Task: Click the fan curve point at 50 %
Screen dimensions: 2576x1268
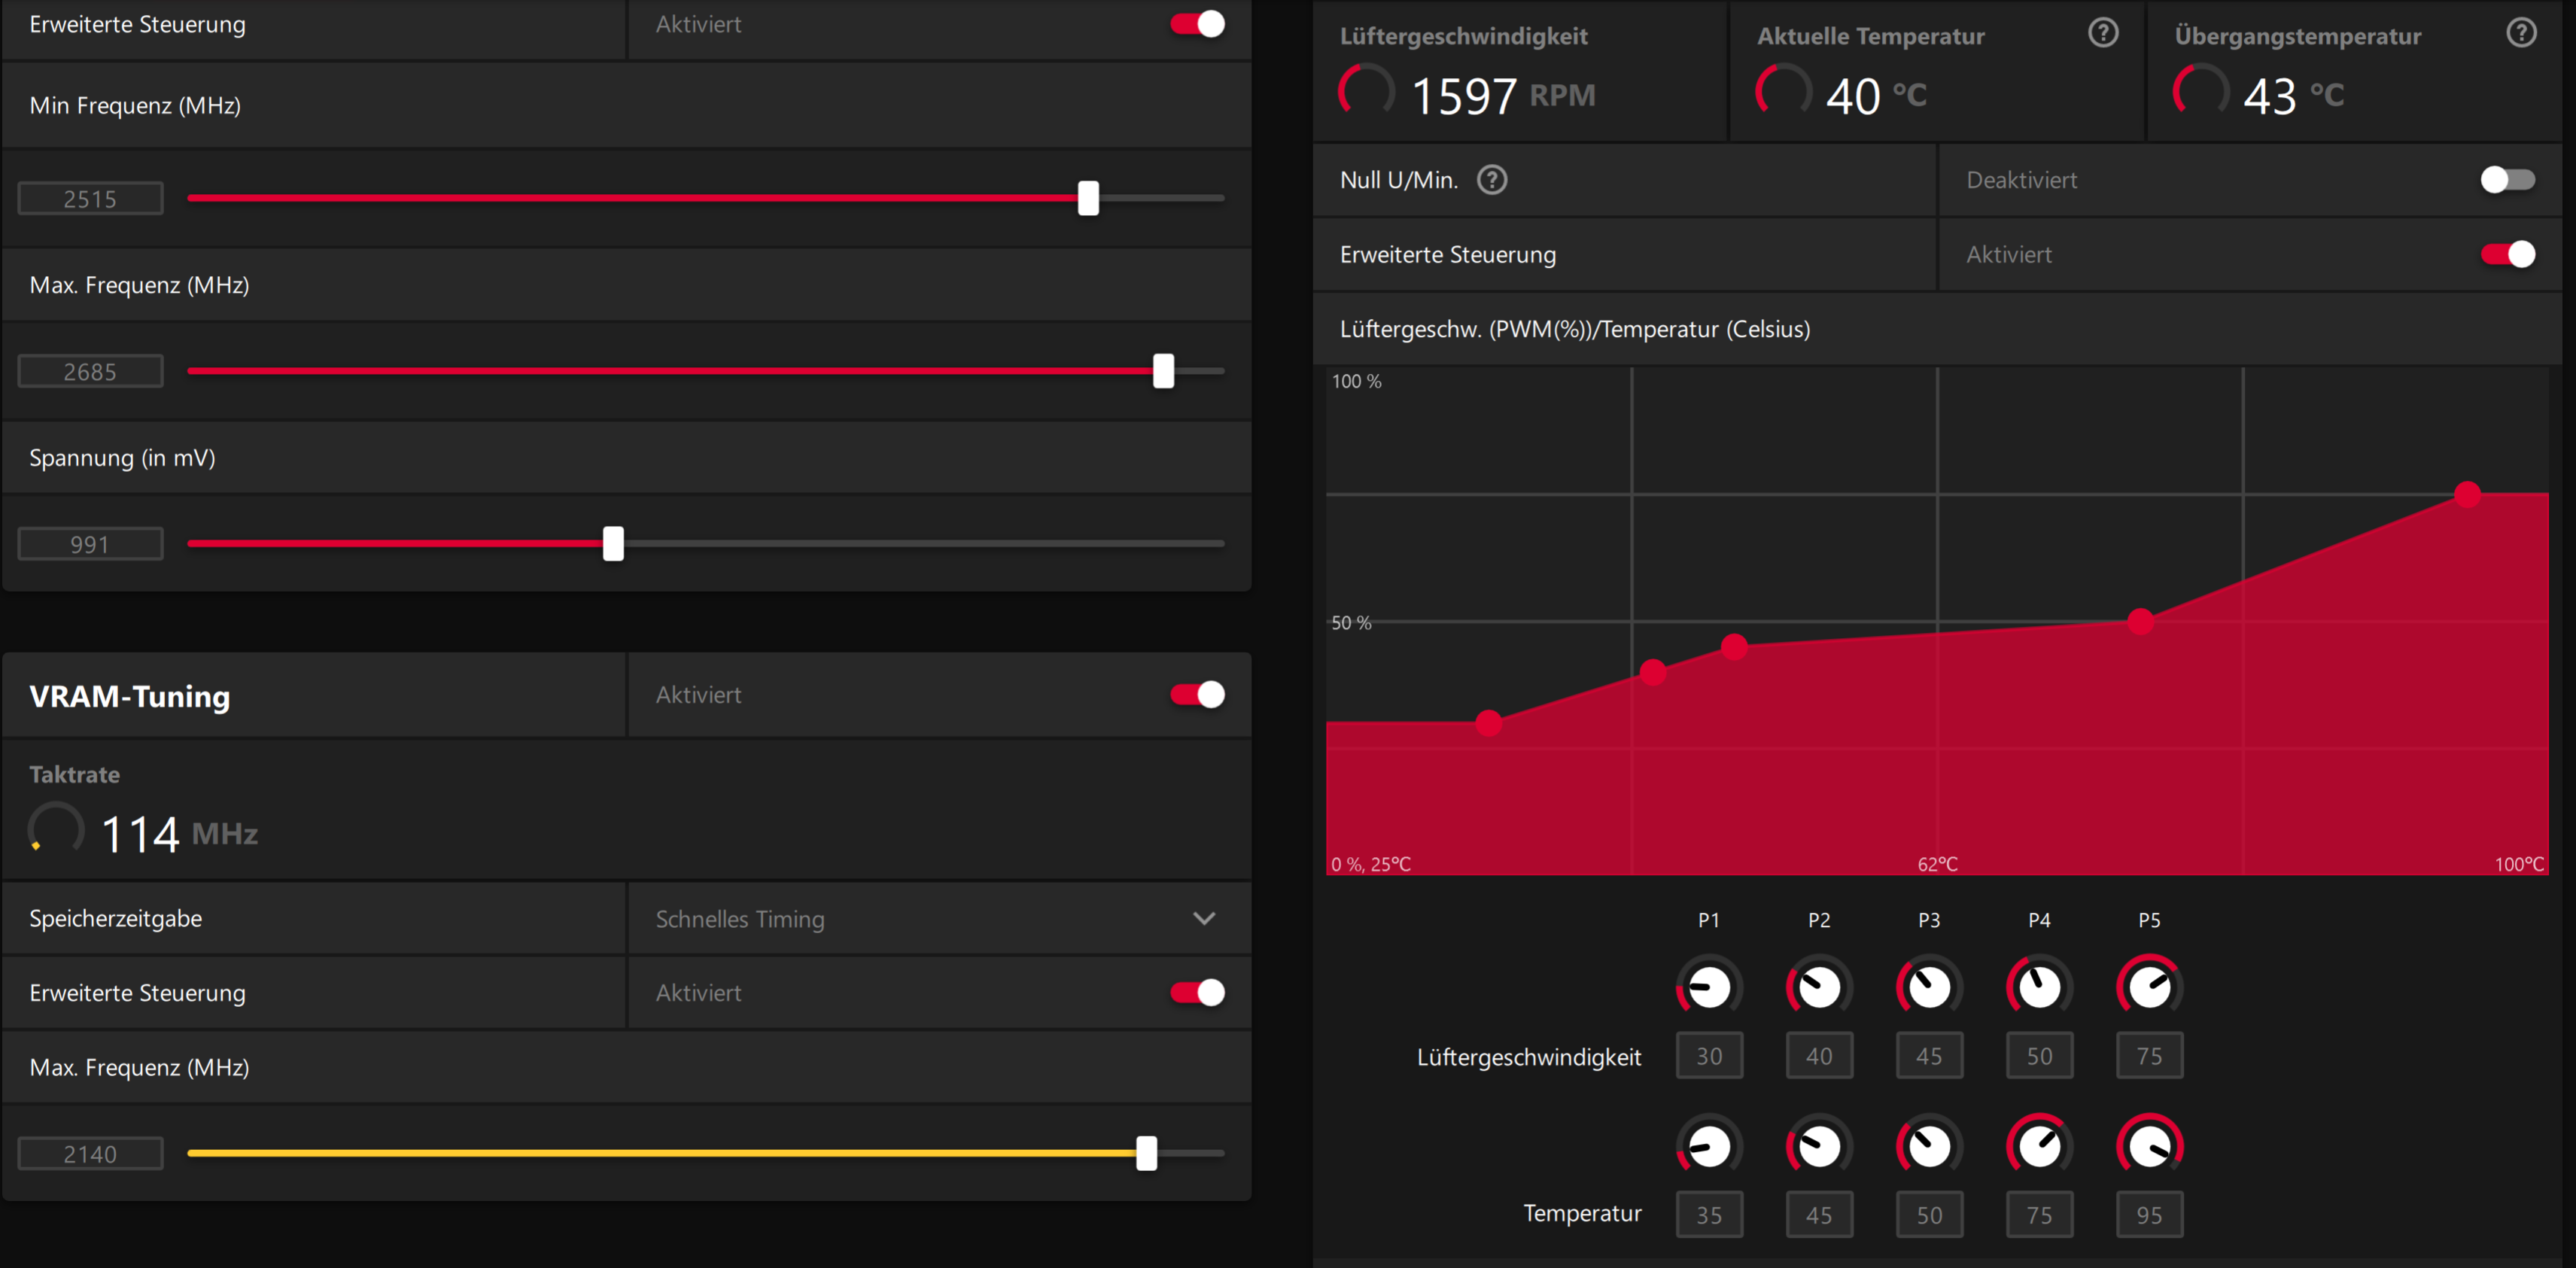Action: pos(2140,622)
